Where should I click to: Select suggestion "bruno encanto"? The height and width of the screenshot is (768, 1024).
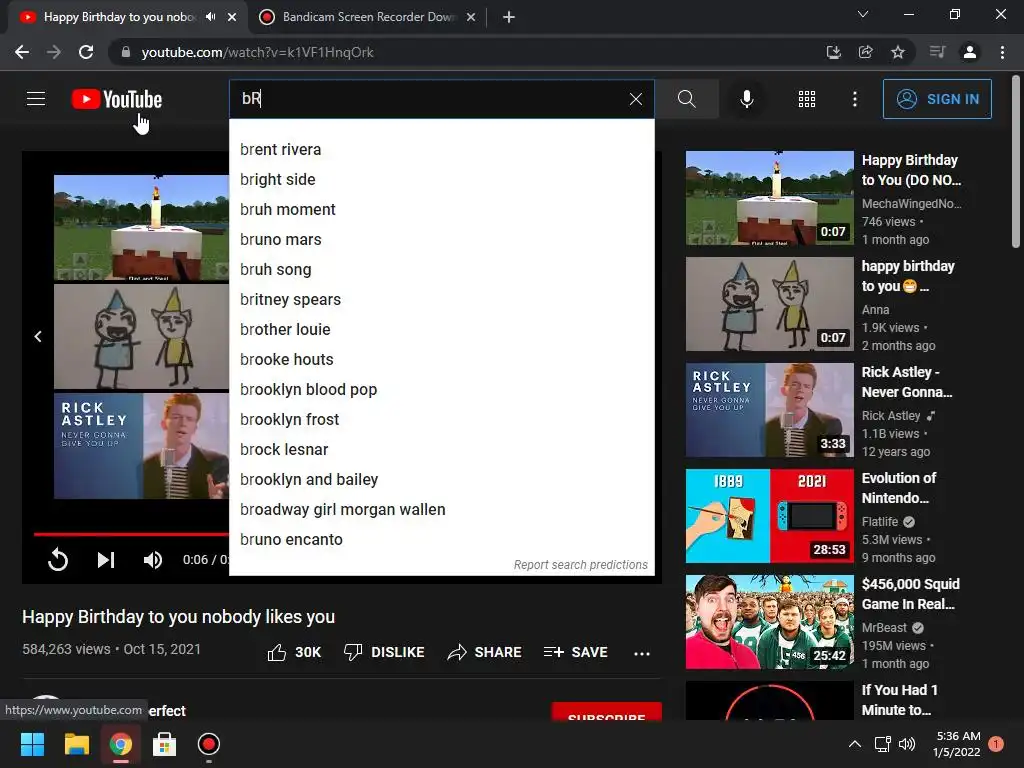[x=441, y=540]
